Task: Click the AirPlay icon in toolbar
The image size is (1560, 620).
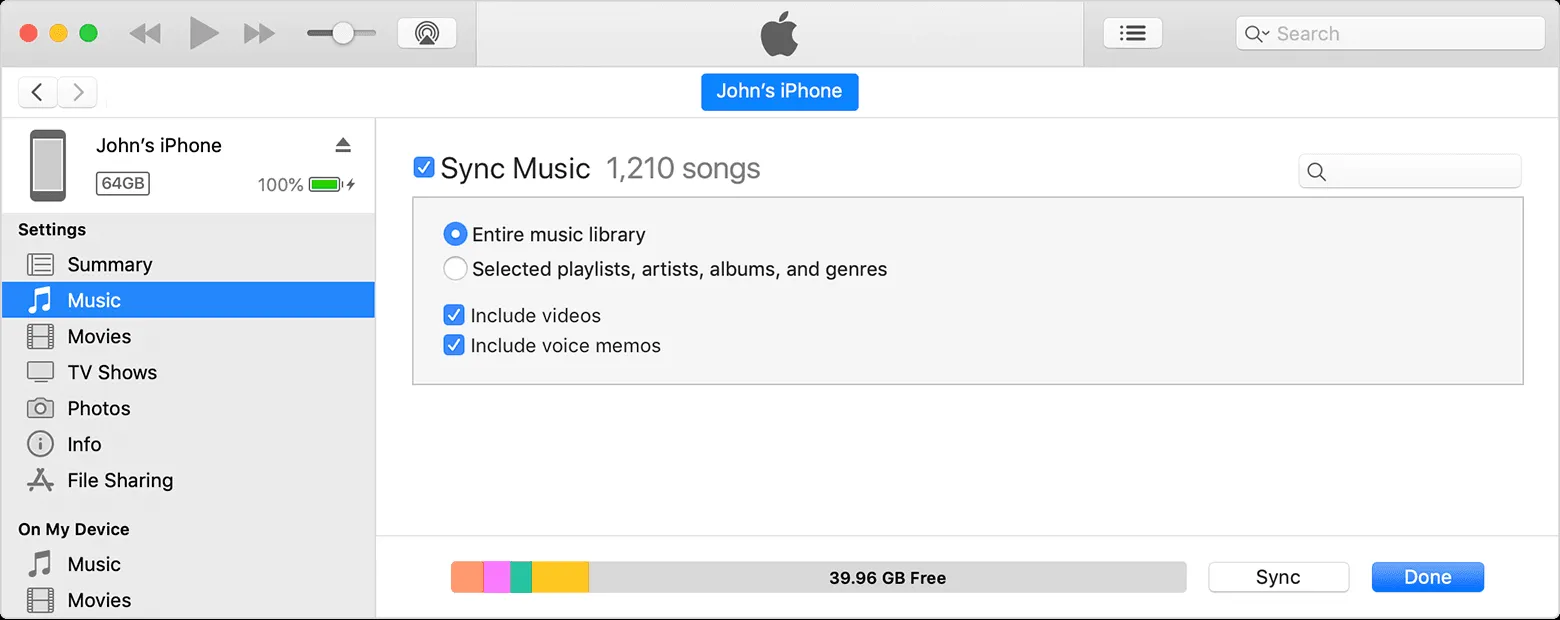Action: pos(426,31)
